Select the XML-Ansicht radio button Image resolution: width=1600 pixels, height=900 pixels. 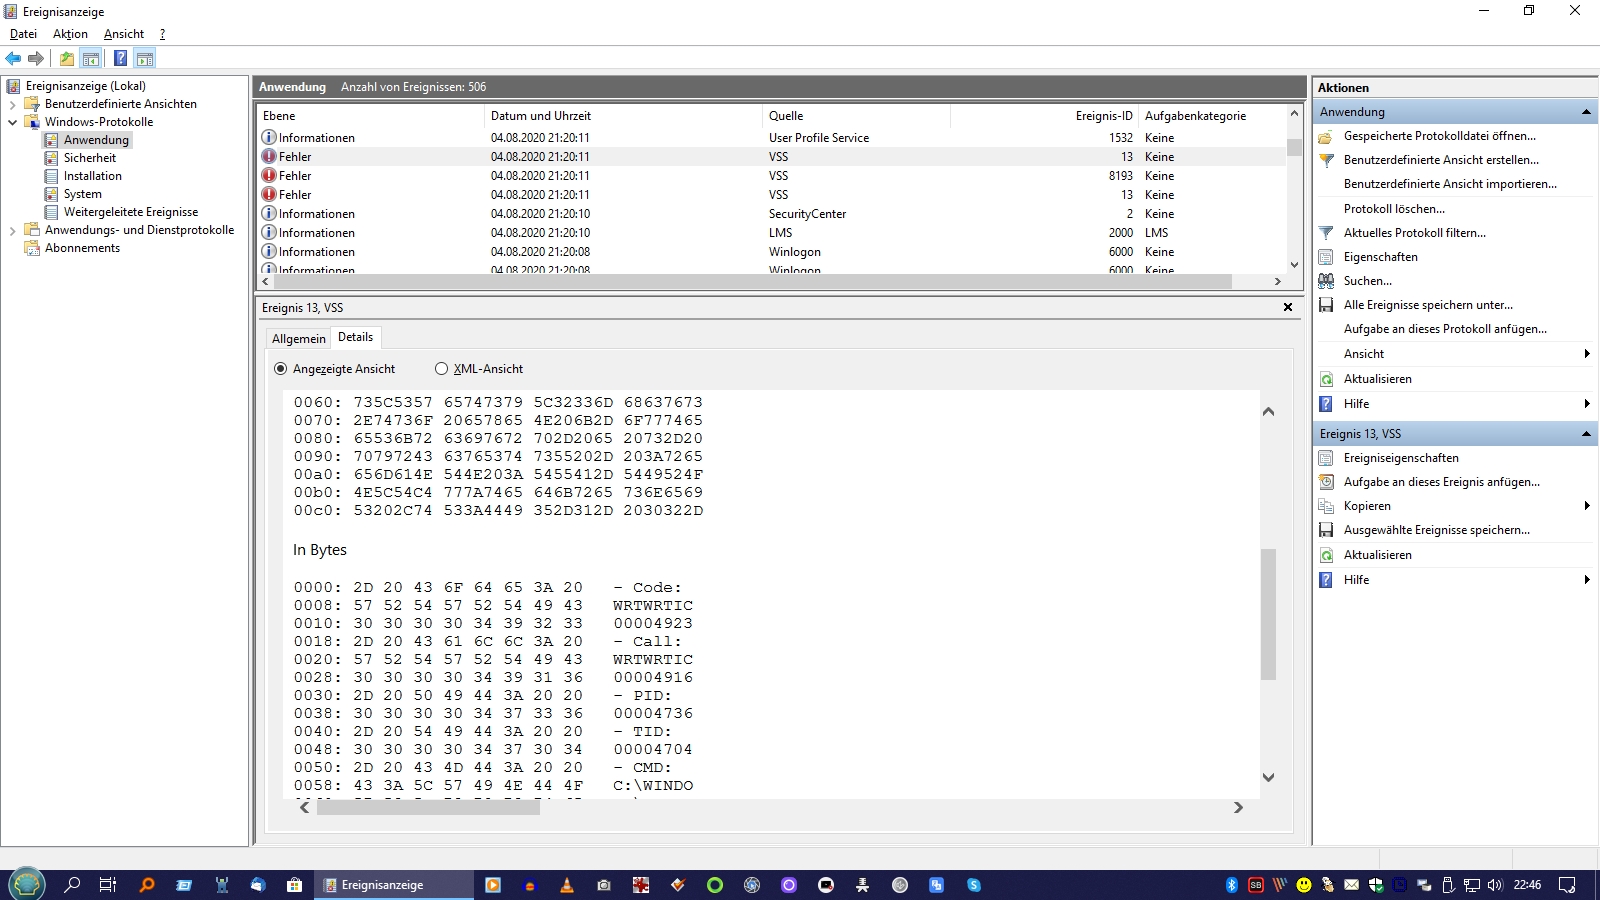[441, 369]
